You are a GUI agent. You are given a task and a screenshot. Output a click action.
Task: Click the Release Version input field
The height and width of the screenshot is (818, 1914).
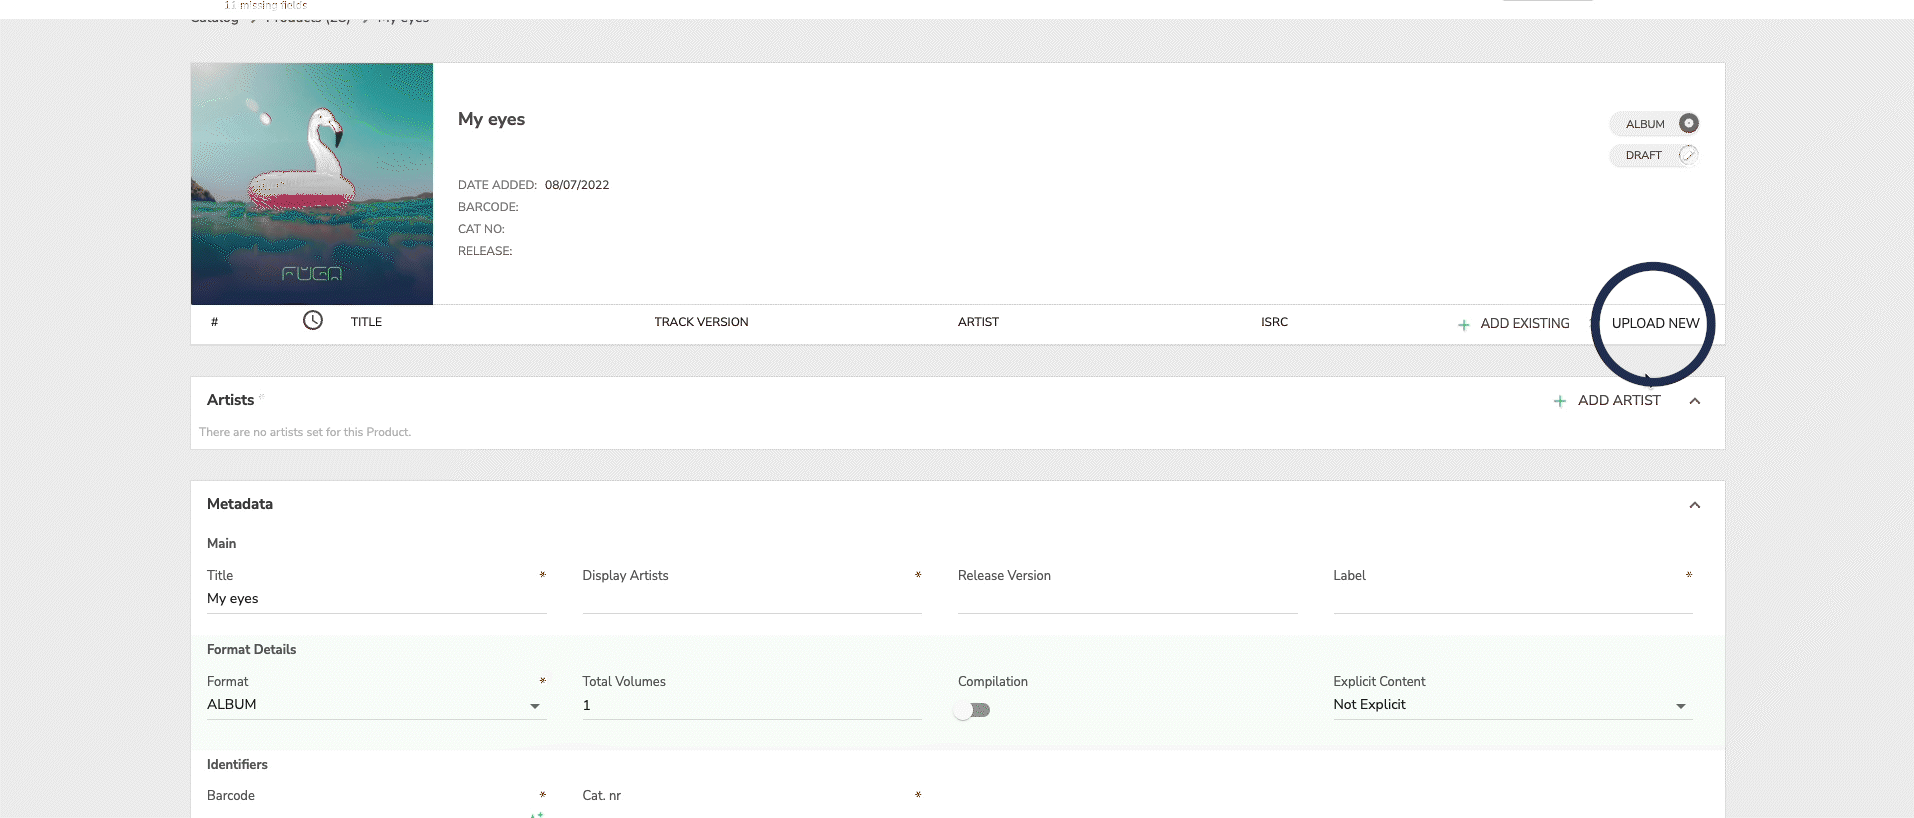[1127, 599]
